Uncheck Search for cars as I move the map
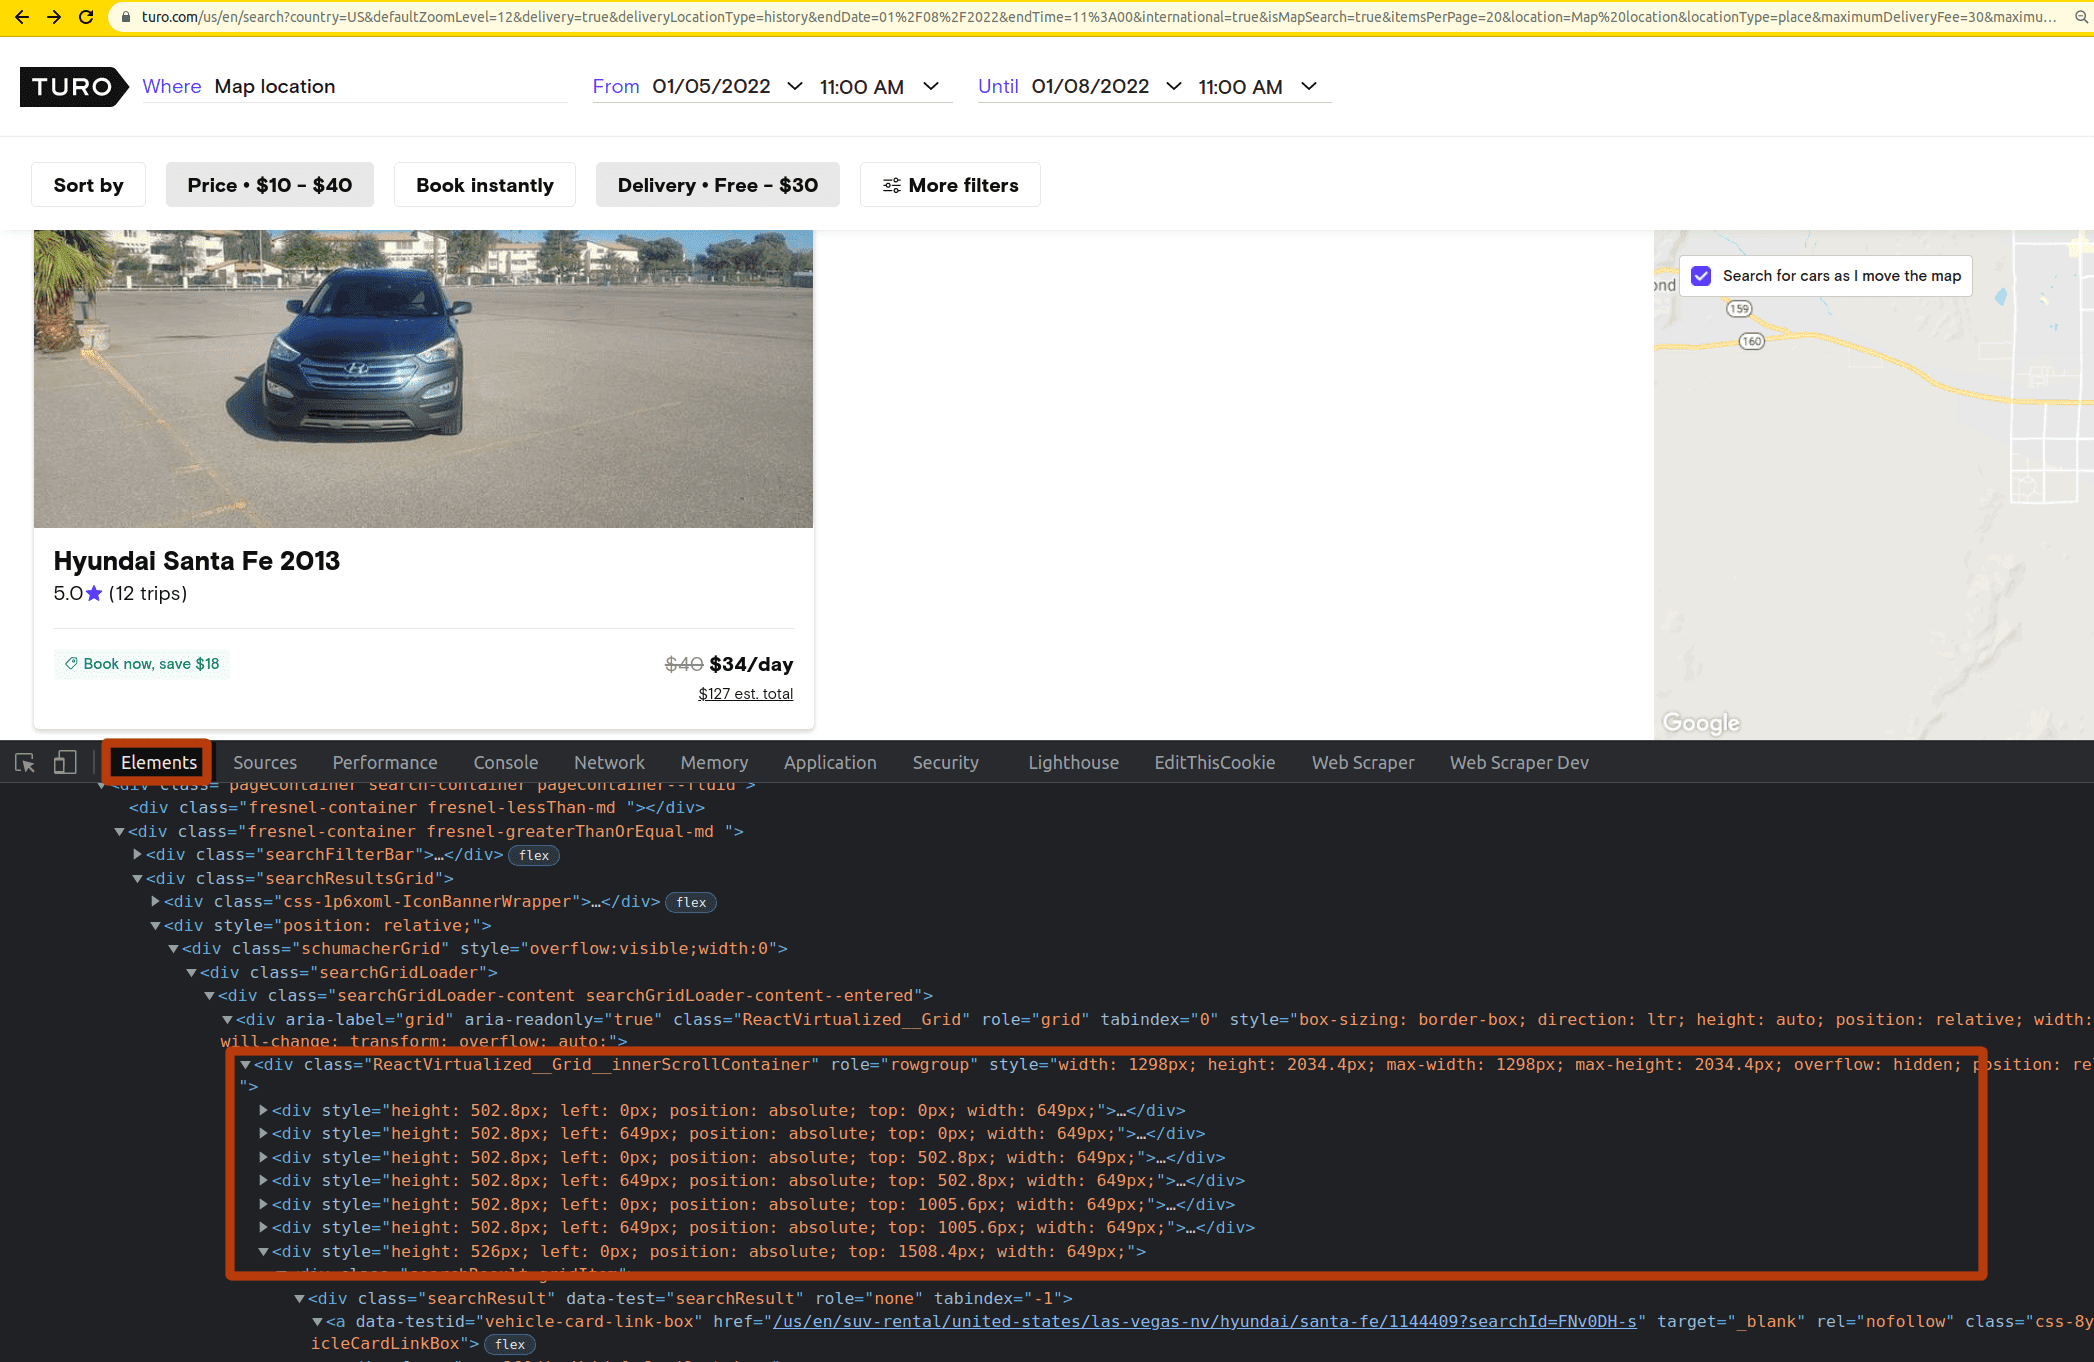This screenshot has height=1362, width=2094. 1701,276
